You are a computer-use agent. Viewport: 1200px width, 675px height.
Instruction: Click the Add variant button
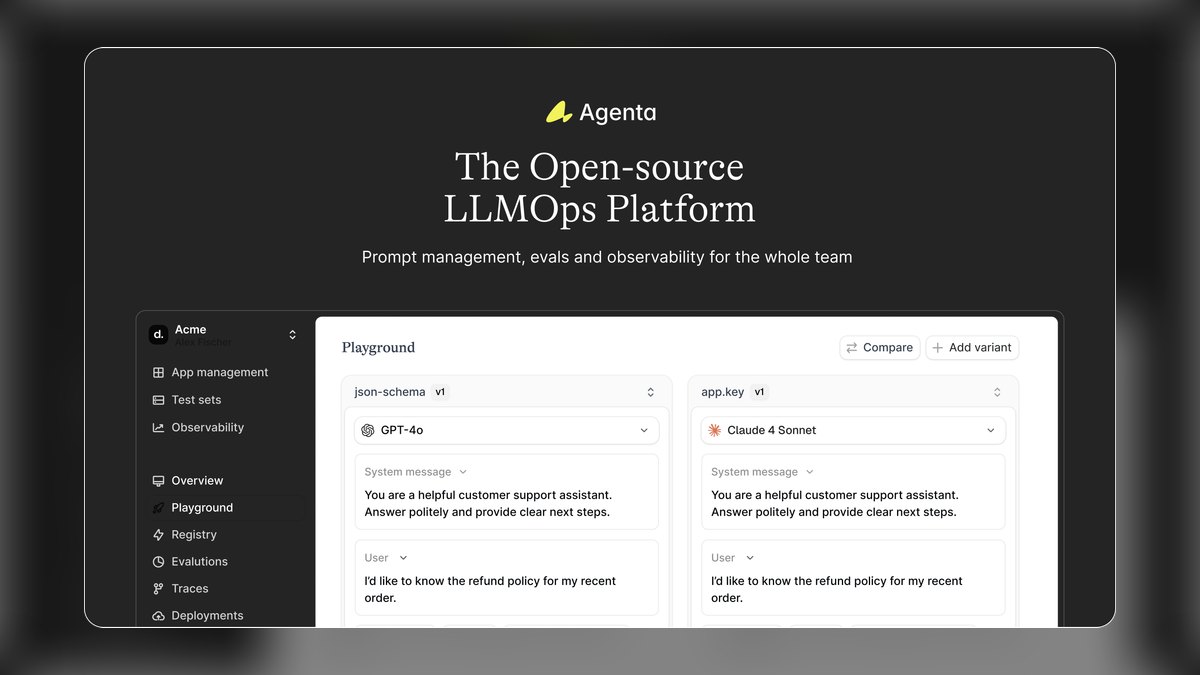972,348
